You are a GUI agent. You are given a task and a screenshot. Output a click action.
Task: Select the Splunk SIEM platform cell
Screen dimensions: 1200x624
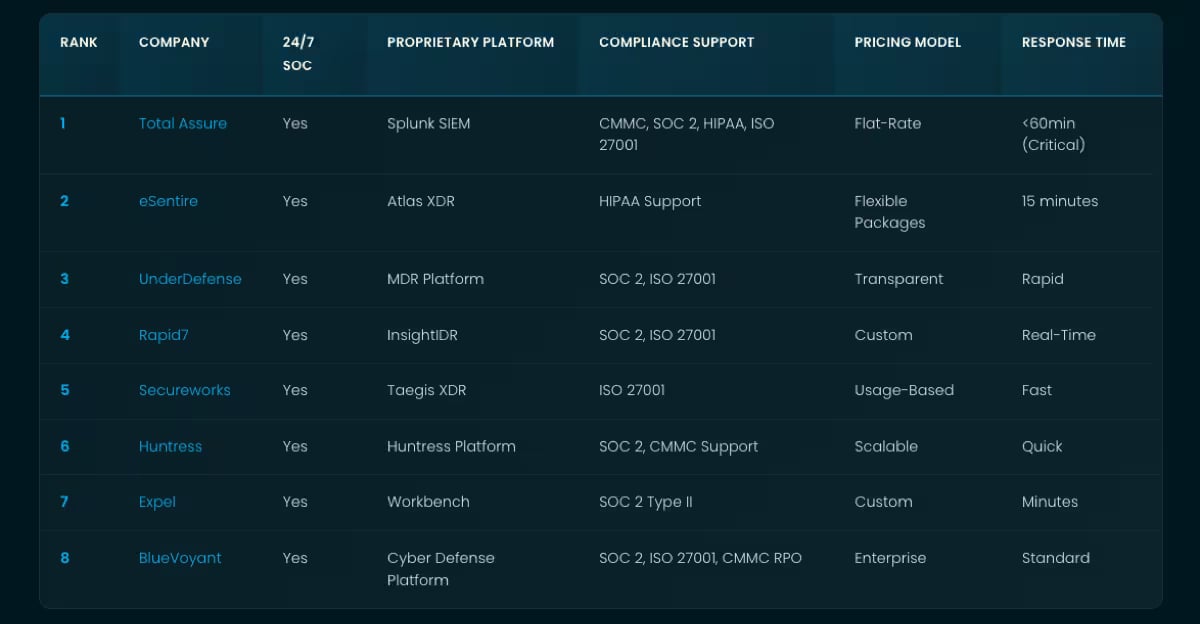pos(429,123)
